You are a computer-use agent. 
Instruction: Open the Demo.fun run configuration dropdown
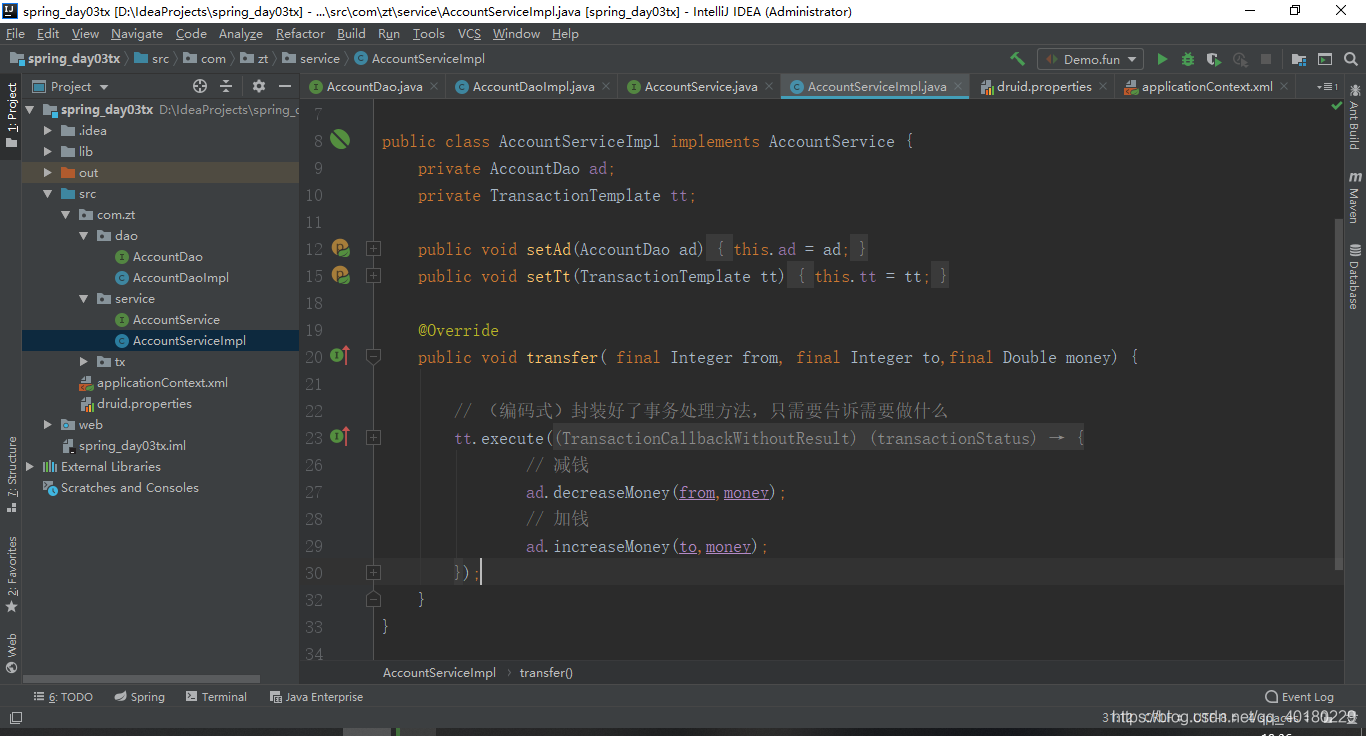click(1089, 59)
